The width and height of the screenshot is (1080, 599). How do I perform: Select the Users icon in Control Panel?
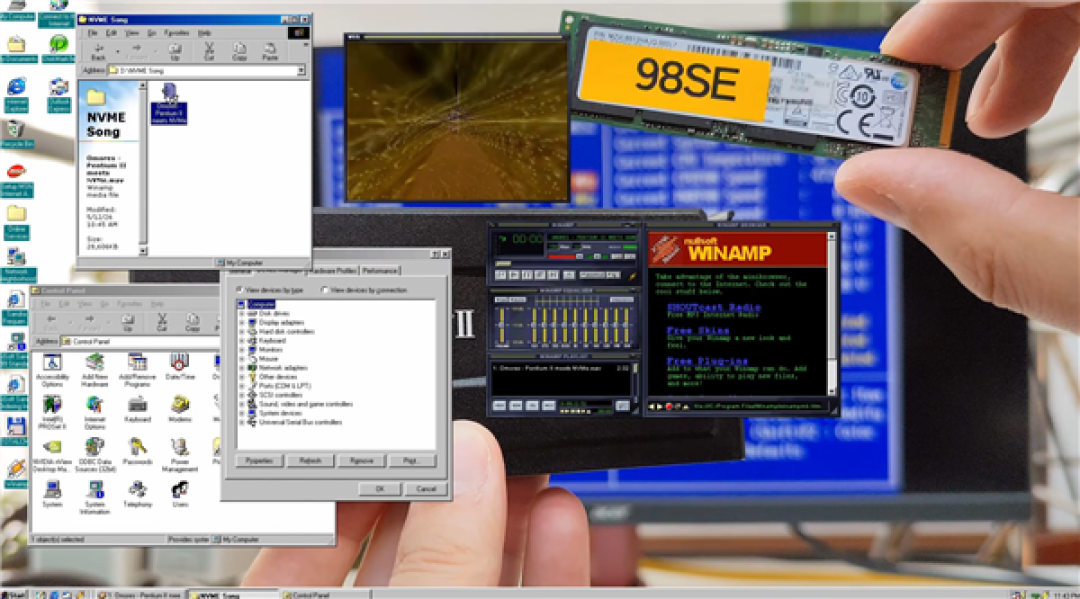pyautogui.click(x=180, y=494)
